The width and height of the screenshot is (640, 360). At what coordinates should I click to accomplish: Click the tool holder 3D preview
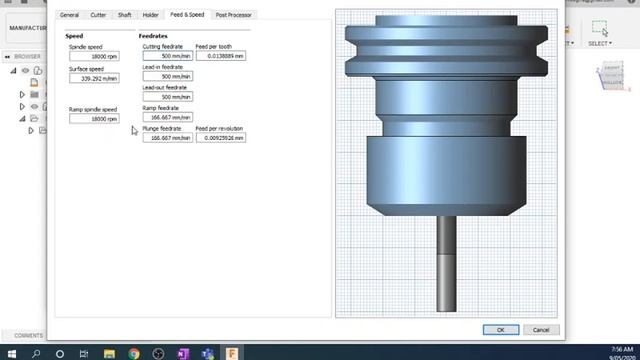coord(446,163)
